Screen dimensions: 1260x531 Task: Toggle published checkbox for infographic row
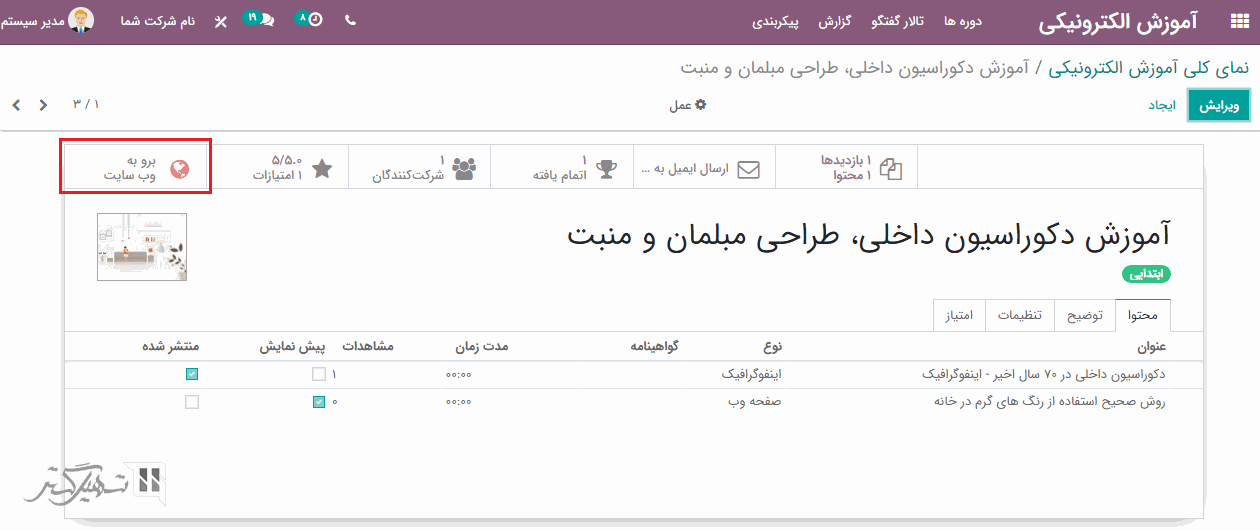pos(192,374)
